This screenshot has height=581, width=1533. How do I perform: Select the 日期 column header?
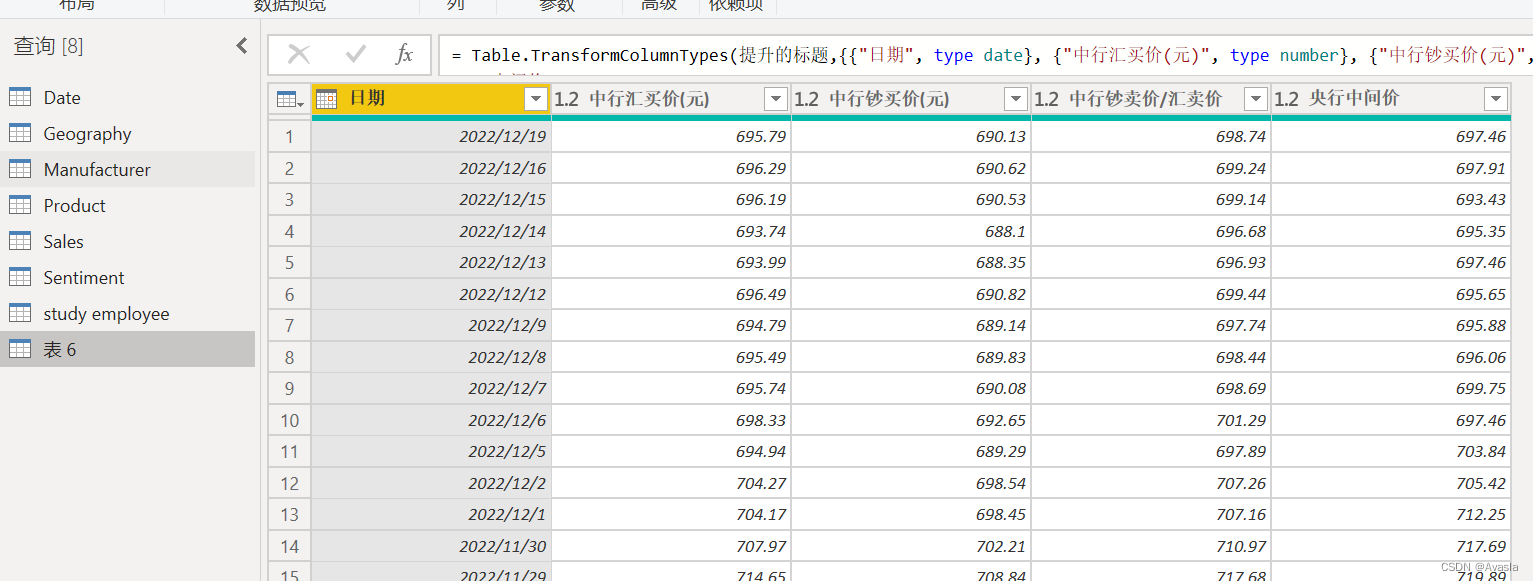[431, 99]
